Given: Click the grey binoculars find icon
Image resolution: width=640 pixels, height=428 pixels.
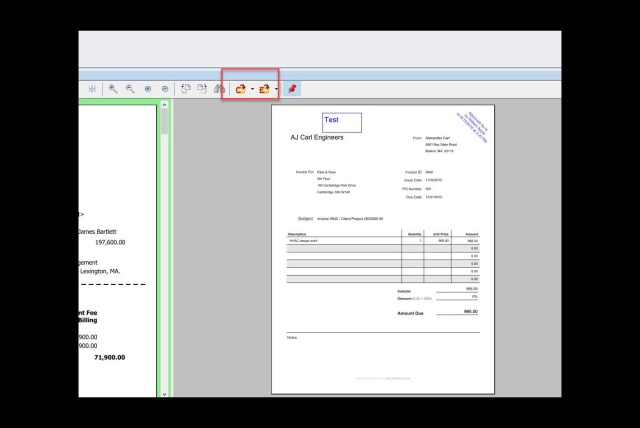Looking at the screenshot, I should coord(219,89).
